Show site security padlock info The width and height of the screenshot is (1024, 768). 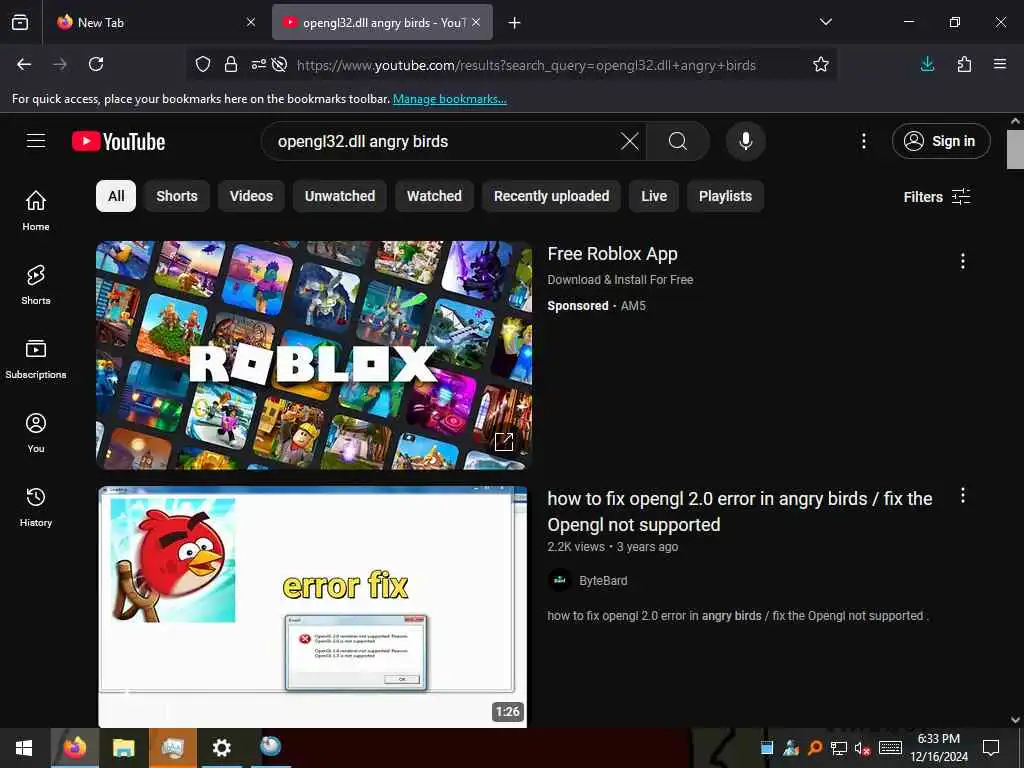pos(231,65)
